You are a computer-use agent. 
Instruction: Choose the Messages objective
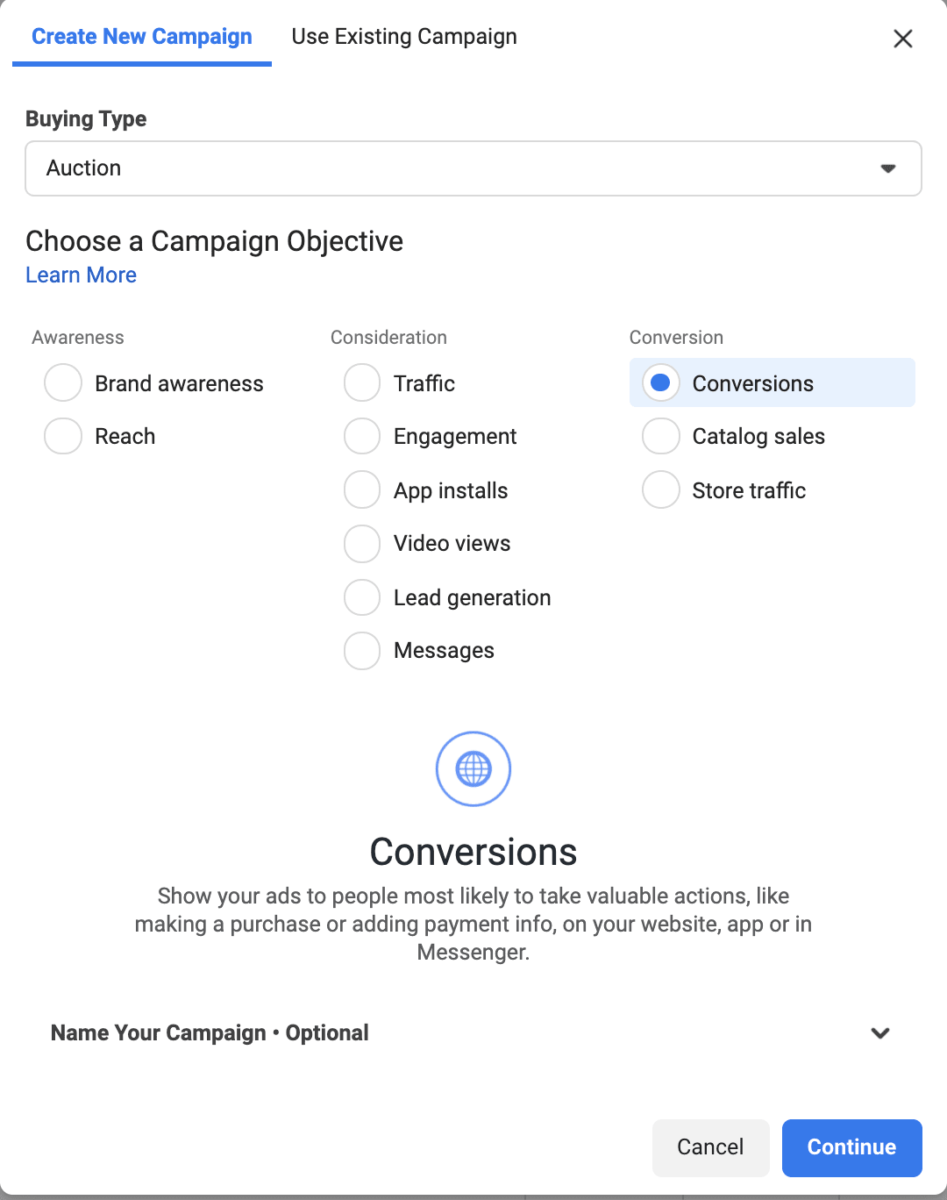362,650
